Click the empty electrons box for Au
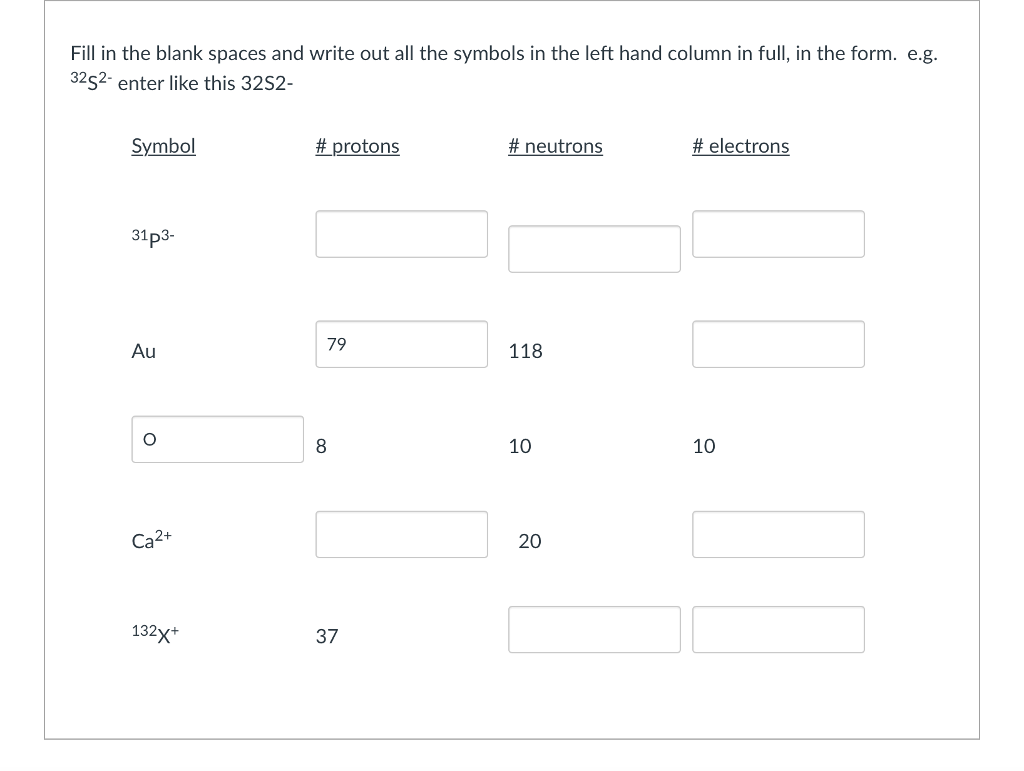Viewport: 1024px width, 771px height. click(x=778, y=343)
